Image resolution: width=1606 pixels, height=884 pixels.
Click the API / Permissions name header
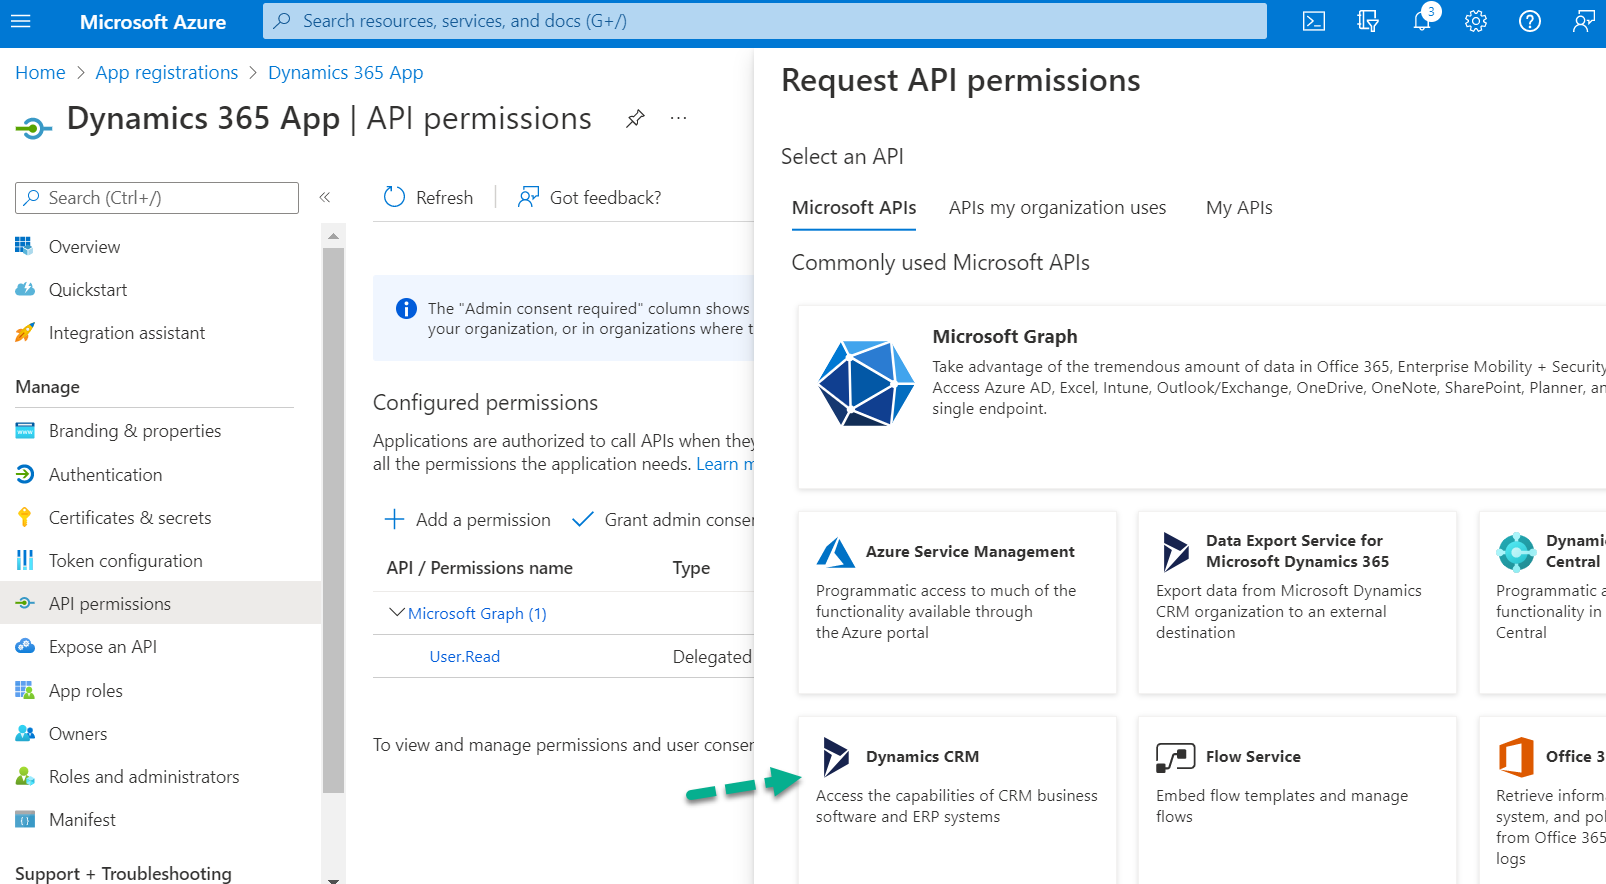click(480, 568)
